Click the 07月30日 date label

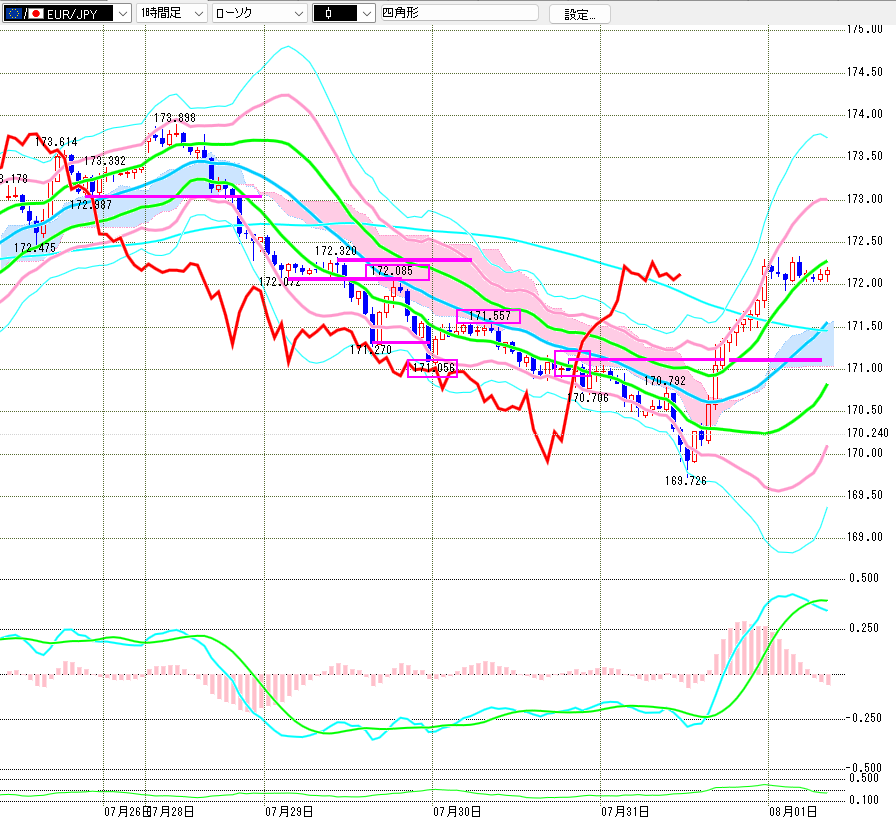coord(457,811)
